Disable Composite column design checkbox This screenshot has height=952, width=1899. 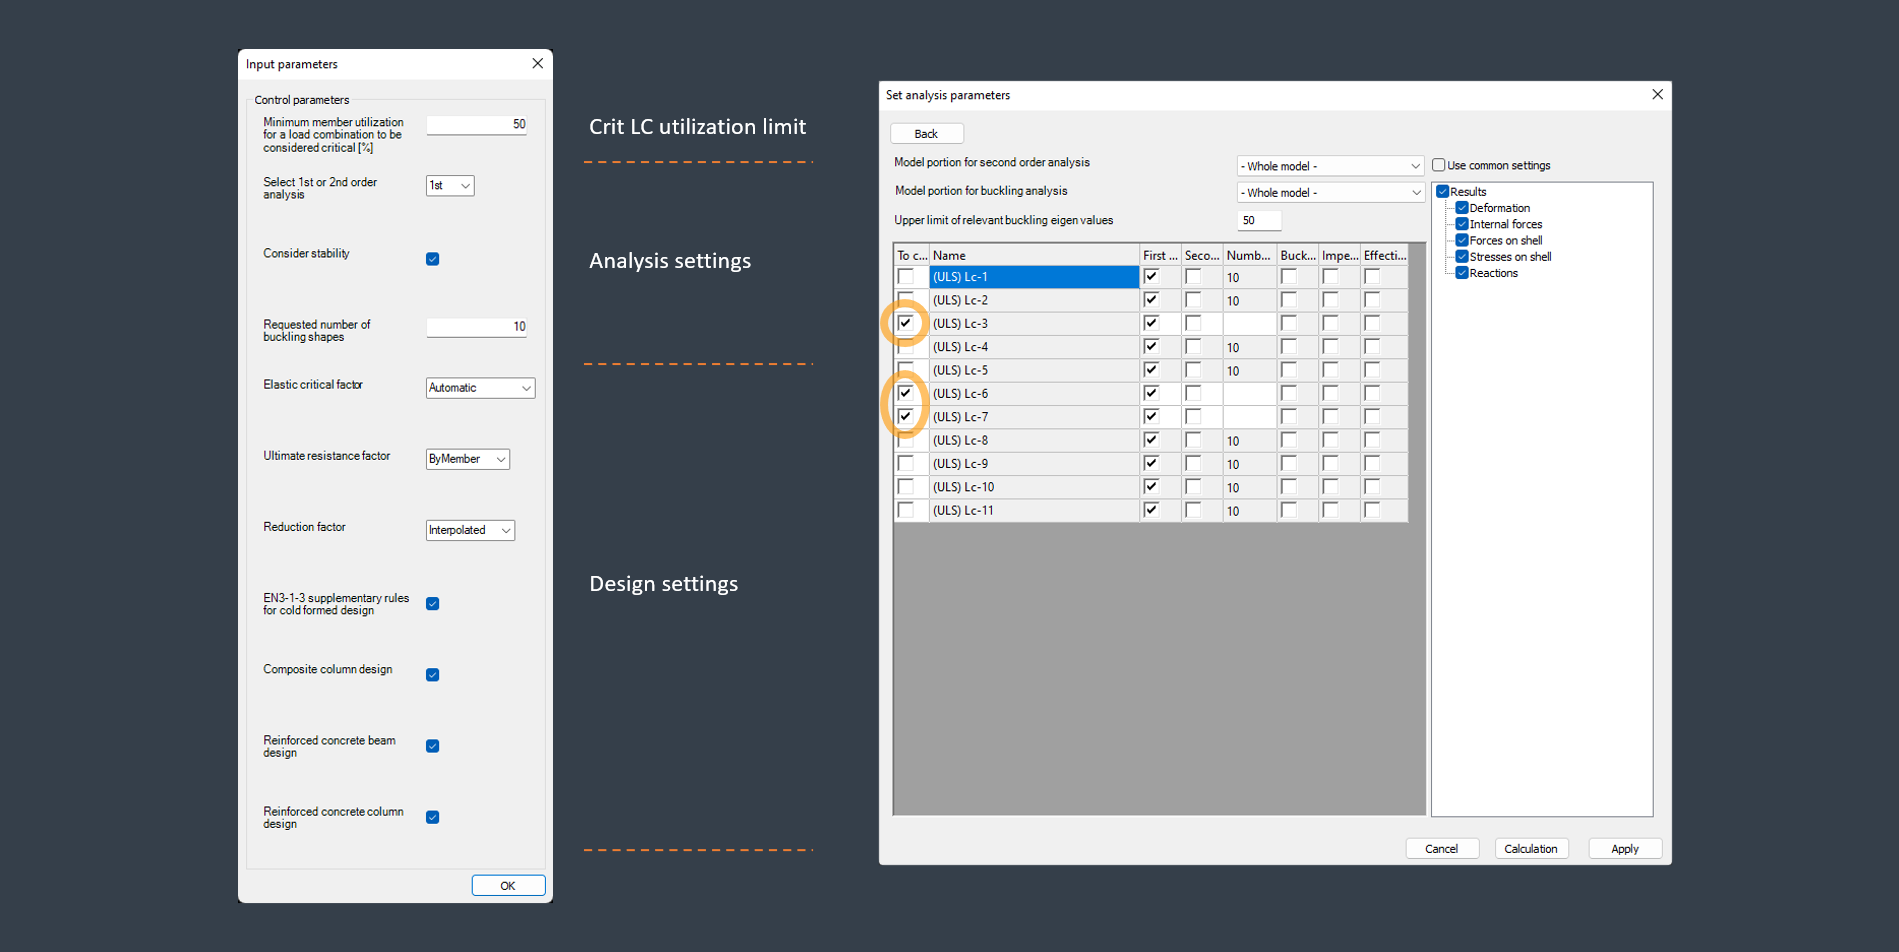[x=433, y=675]
